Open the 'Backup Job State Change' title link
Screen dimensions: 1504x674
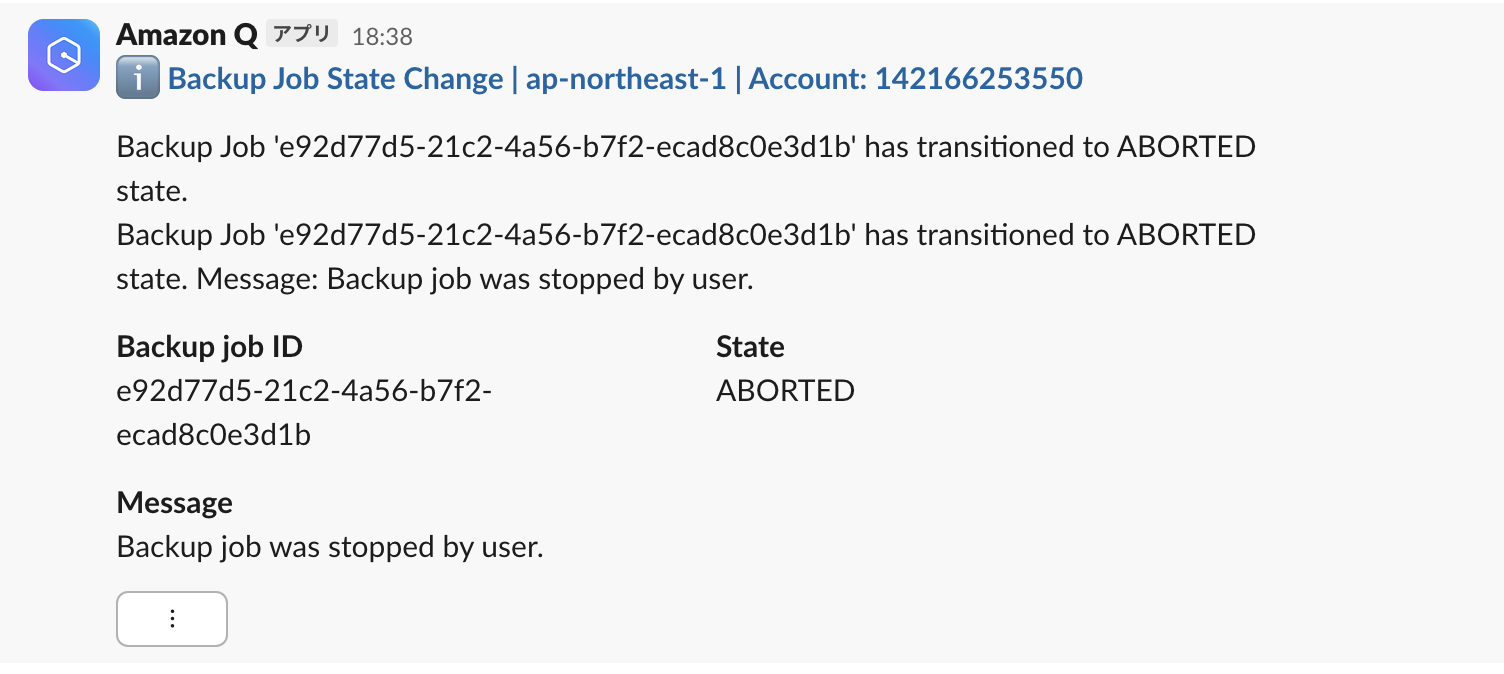336,79
